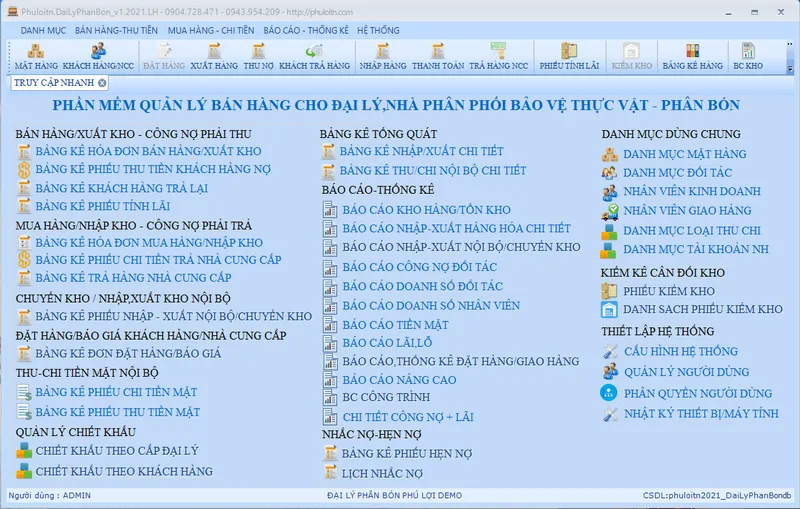The width and height of the screenshot is (800, 509).
Task: Open BẢNG KÊ PHIẾU HẸN NỢ link
Action: coord(407,453)
